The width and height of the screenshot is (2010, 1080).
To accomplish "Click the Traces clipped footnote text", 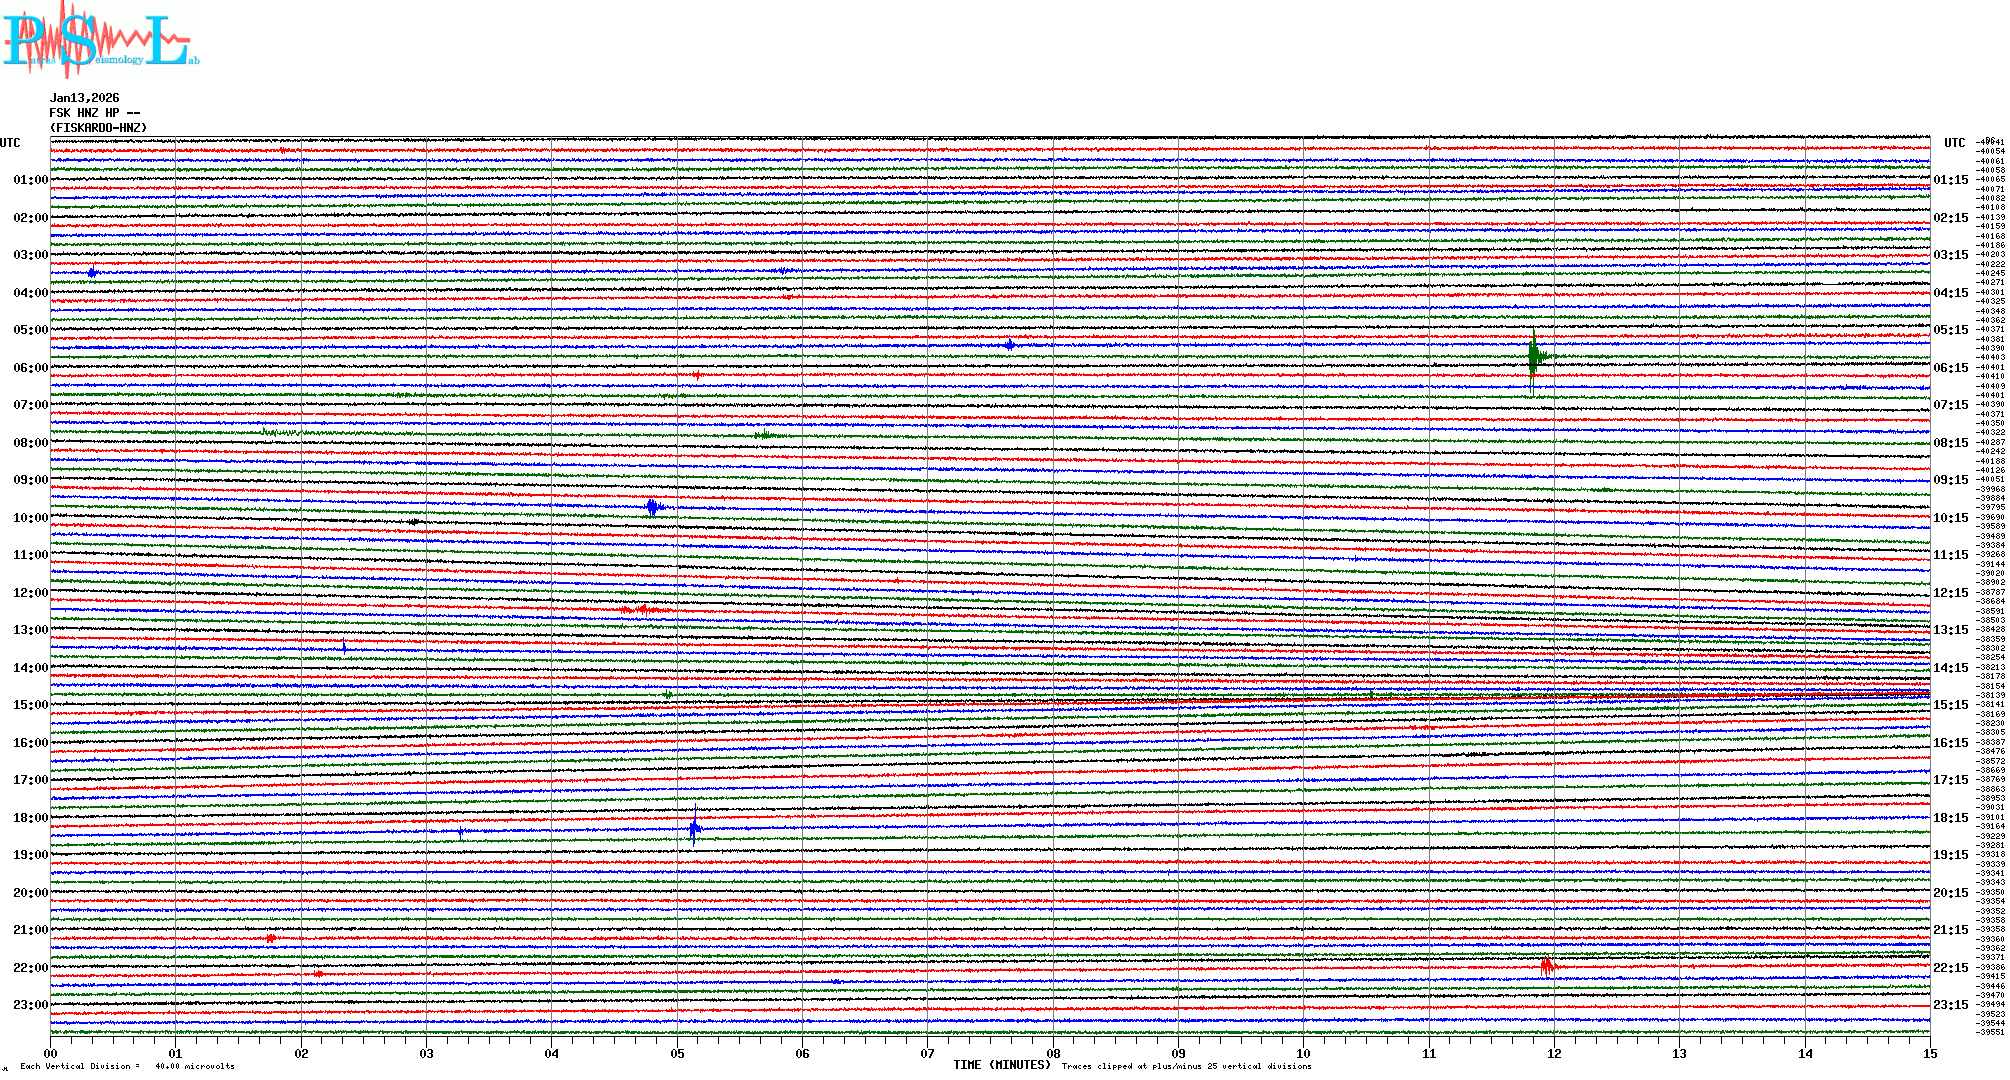I will [x=1186, y=1066].
